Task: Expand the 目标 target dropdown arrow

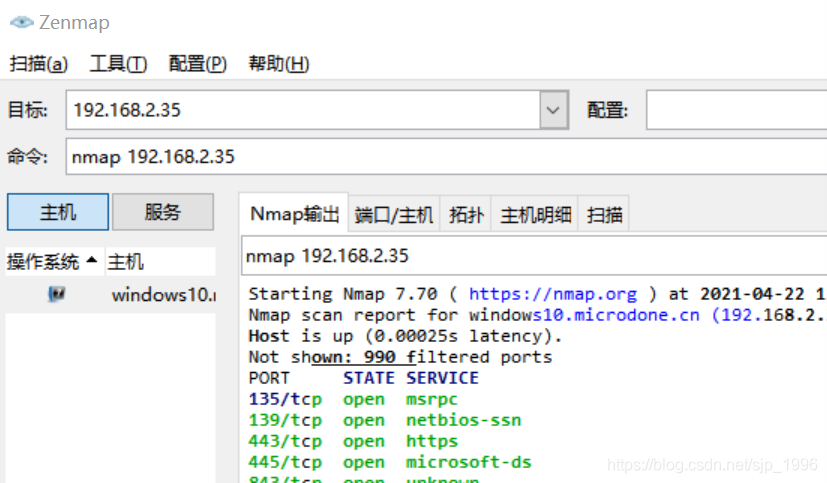Action: pos(553,110)
